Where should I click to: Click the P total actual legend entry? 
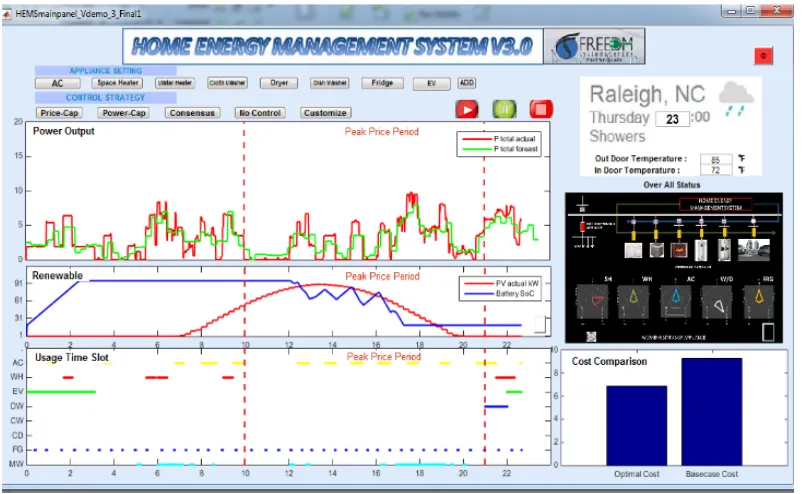coord(499,139)
